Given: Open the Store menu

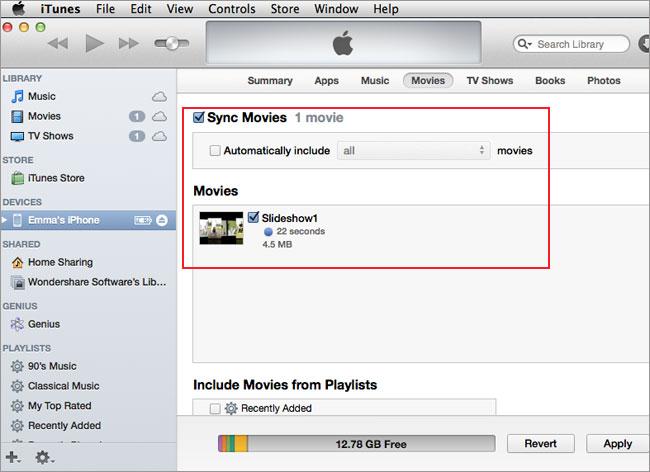Looking at the screenshot, I should click(x=285, y=9).
